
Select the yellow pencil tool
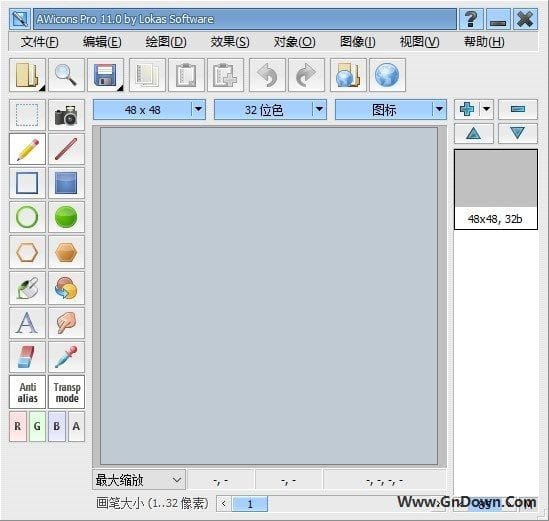point(27,149)
